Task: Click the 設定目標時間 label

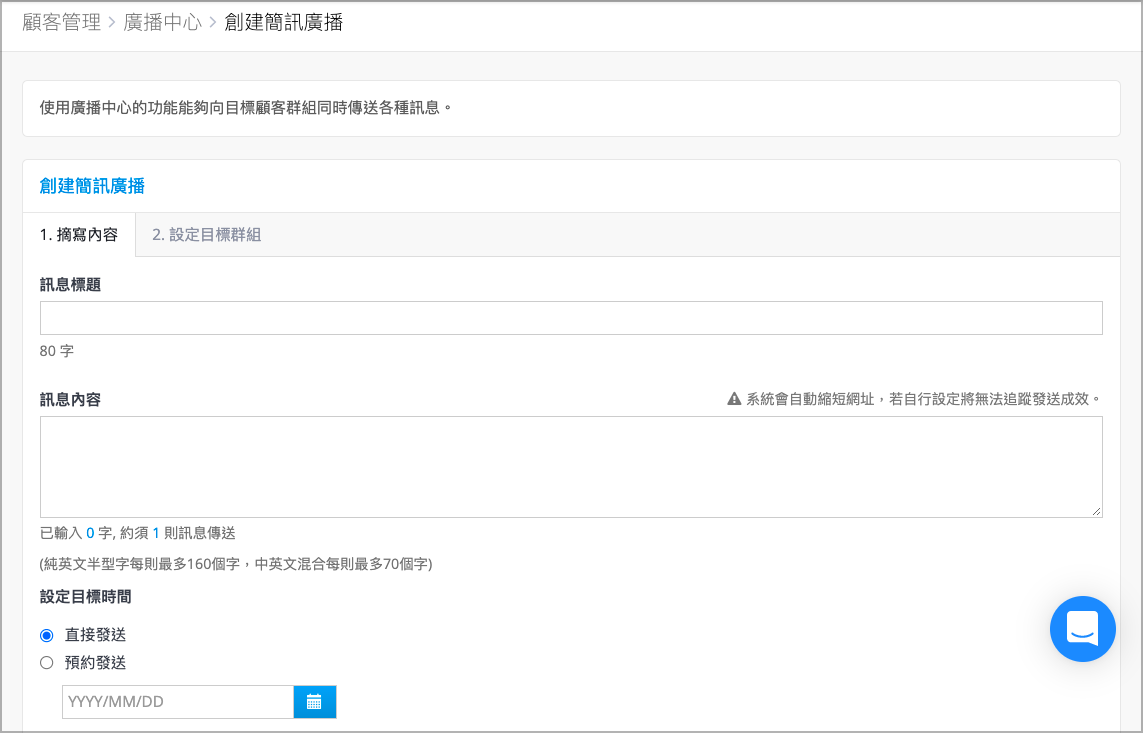Action: click(x=85, y=597)
